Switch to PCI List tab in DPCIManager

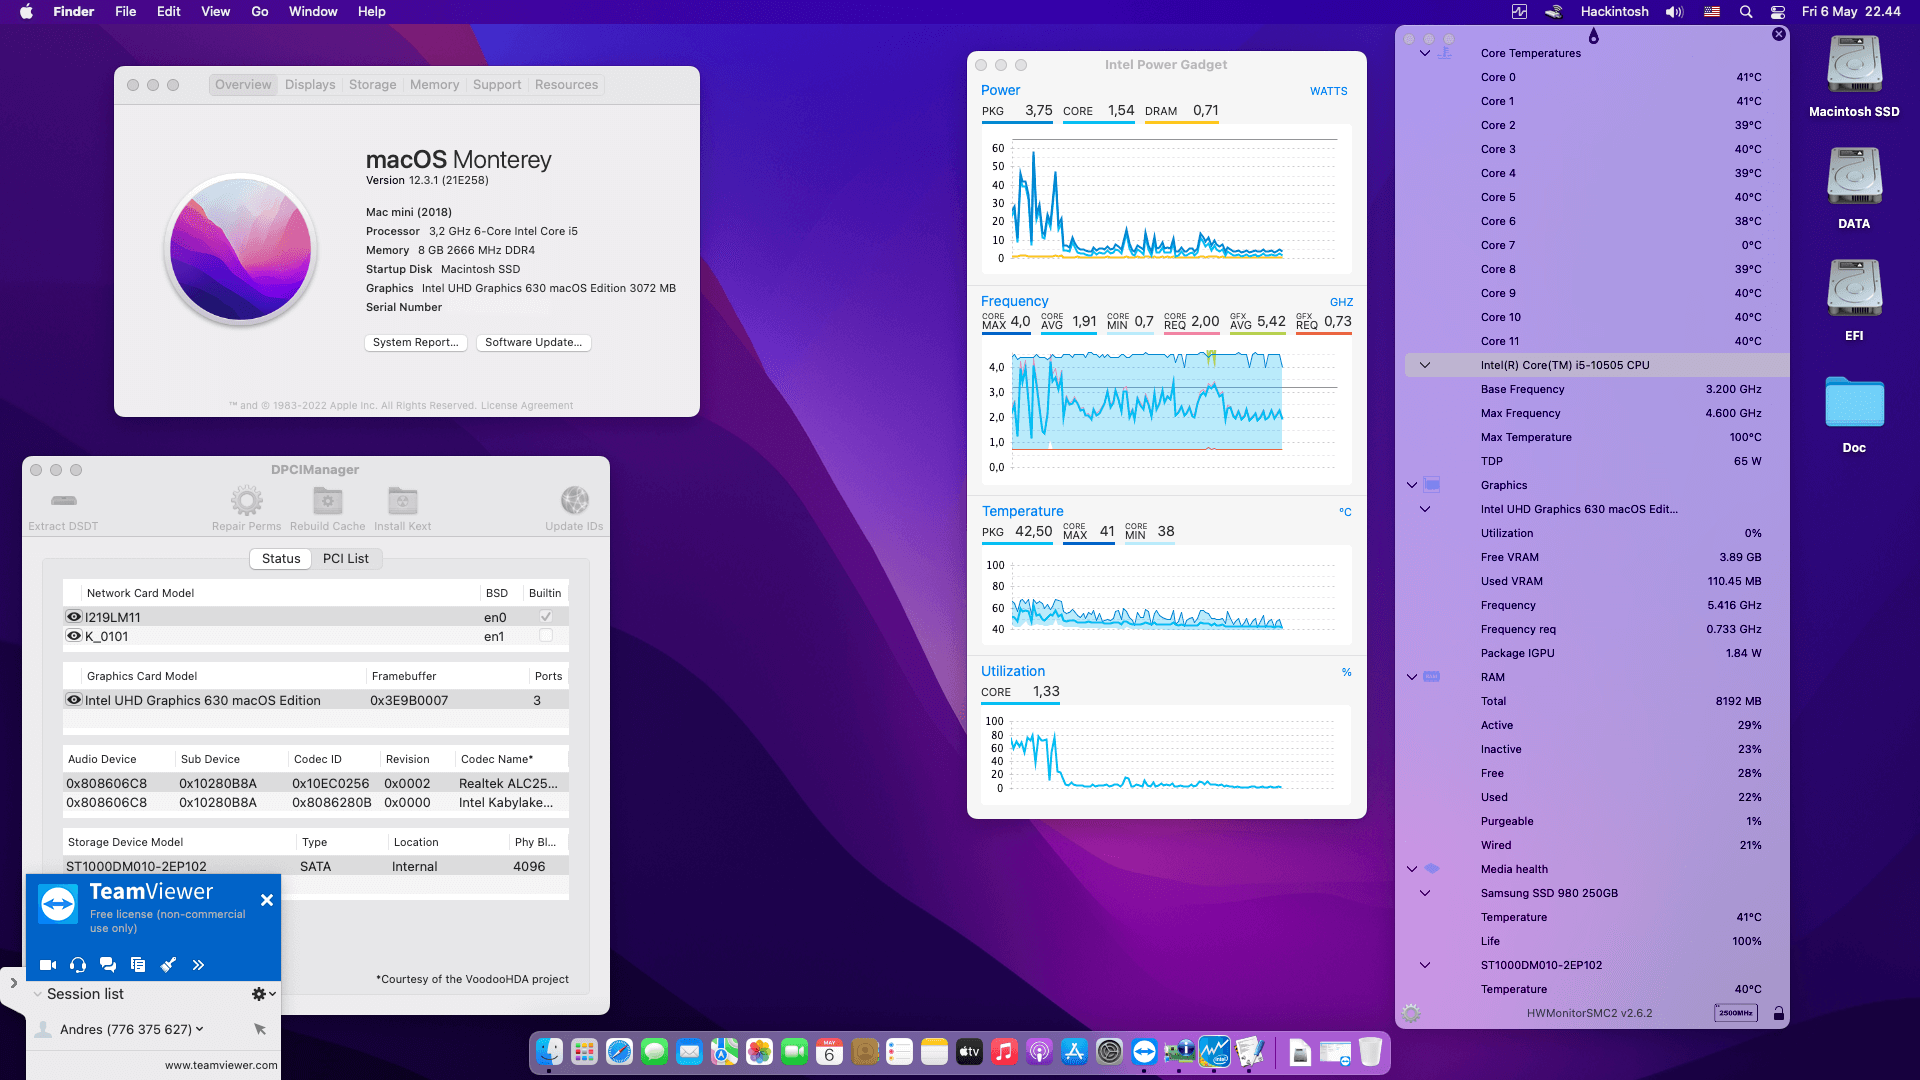346,559
